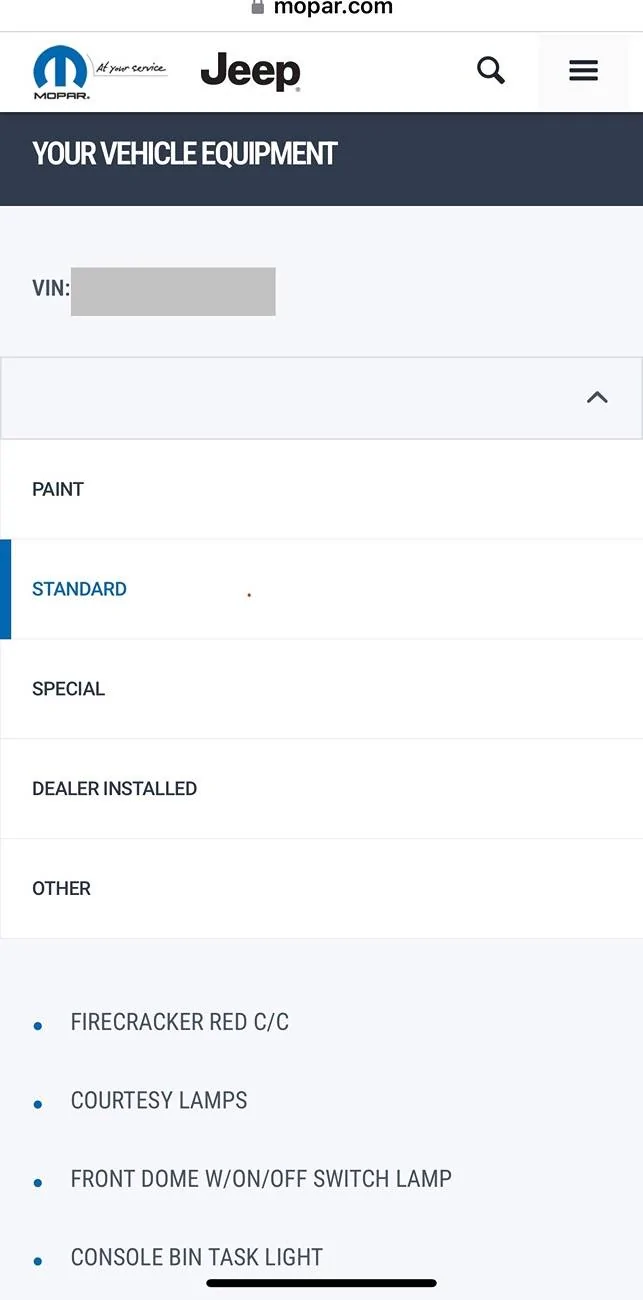Tap the lock icon beside mopar.com
The height and width of the screenshot is (1300, 643).
258,7
